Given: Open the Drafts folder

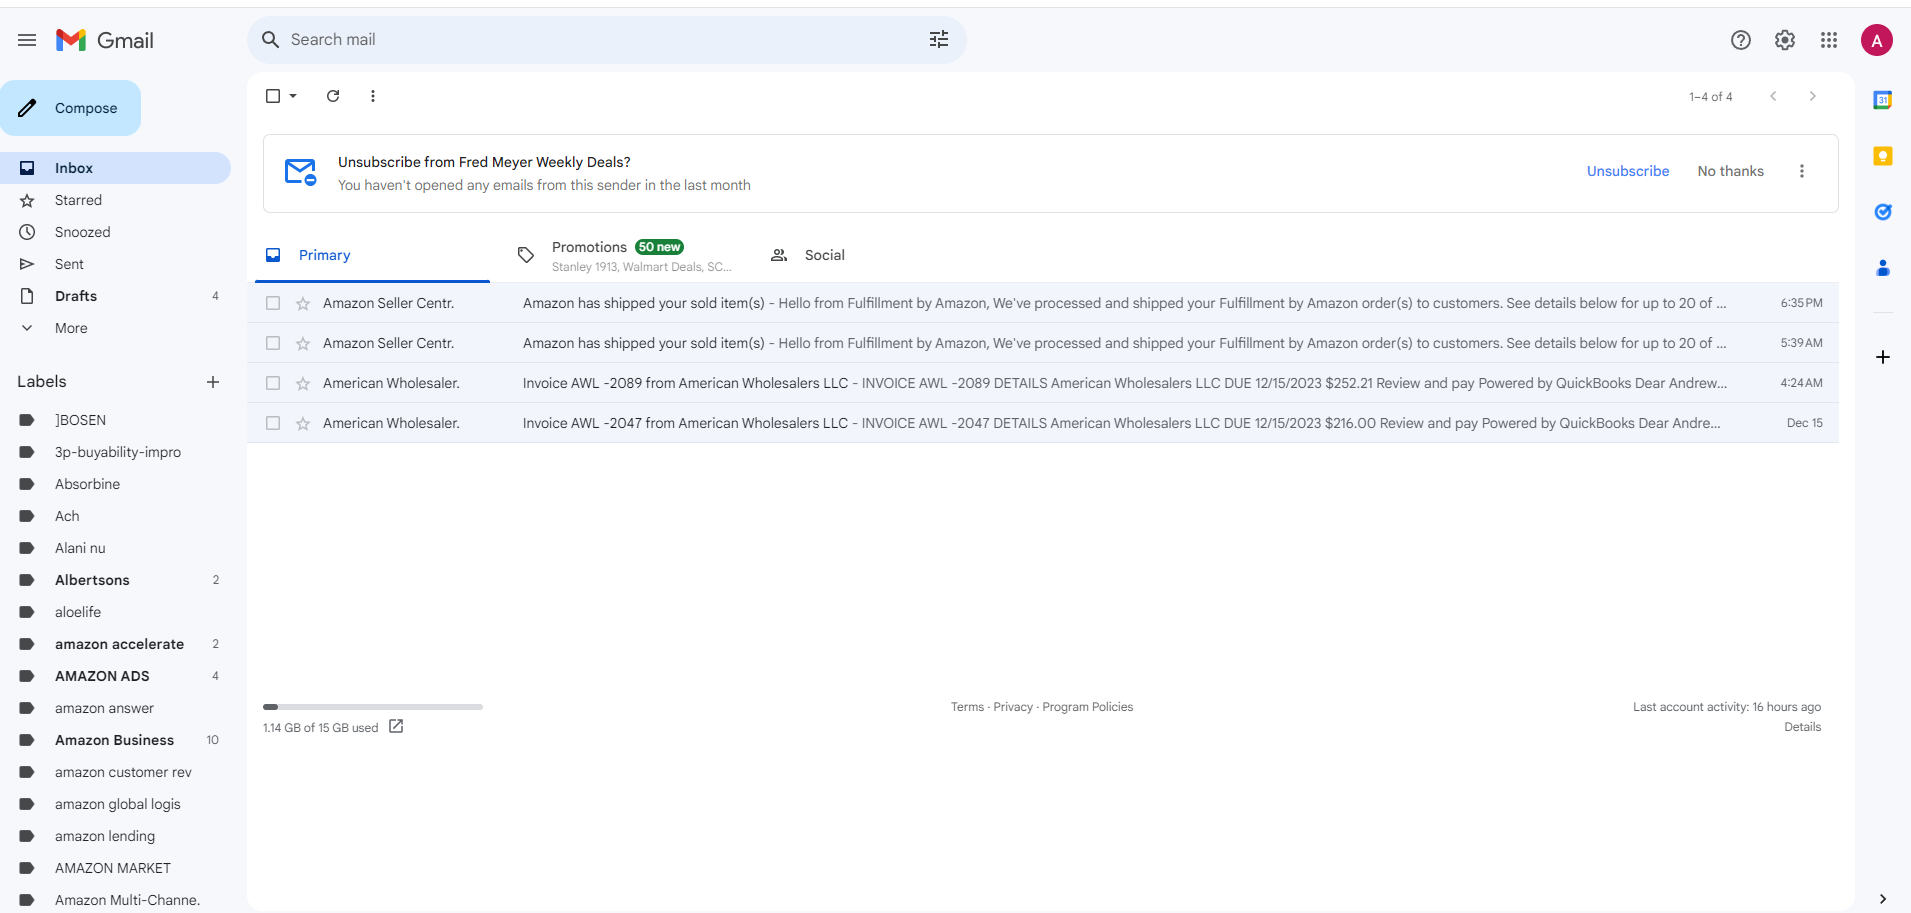Looking at the screenshot, I should pyautogui.click(x=115, y=296).
